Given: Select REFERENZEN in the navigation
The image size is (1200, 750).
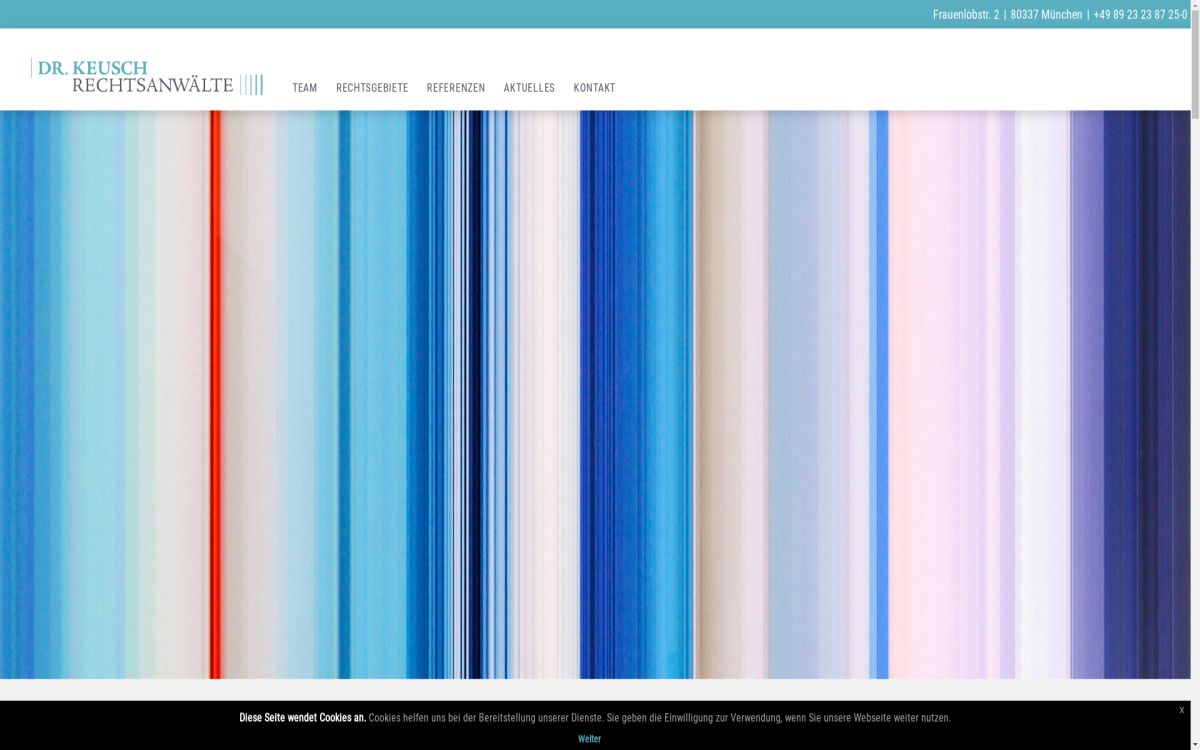Looking at the screenshot, I should [455, 88].
